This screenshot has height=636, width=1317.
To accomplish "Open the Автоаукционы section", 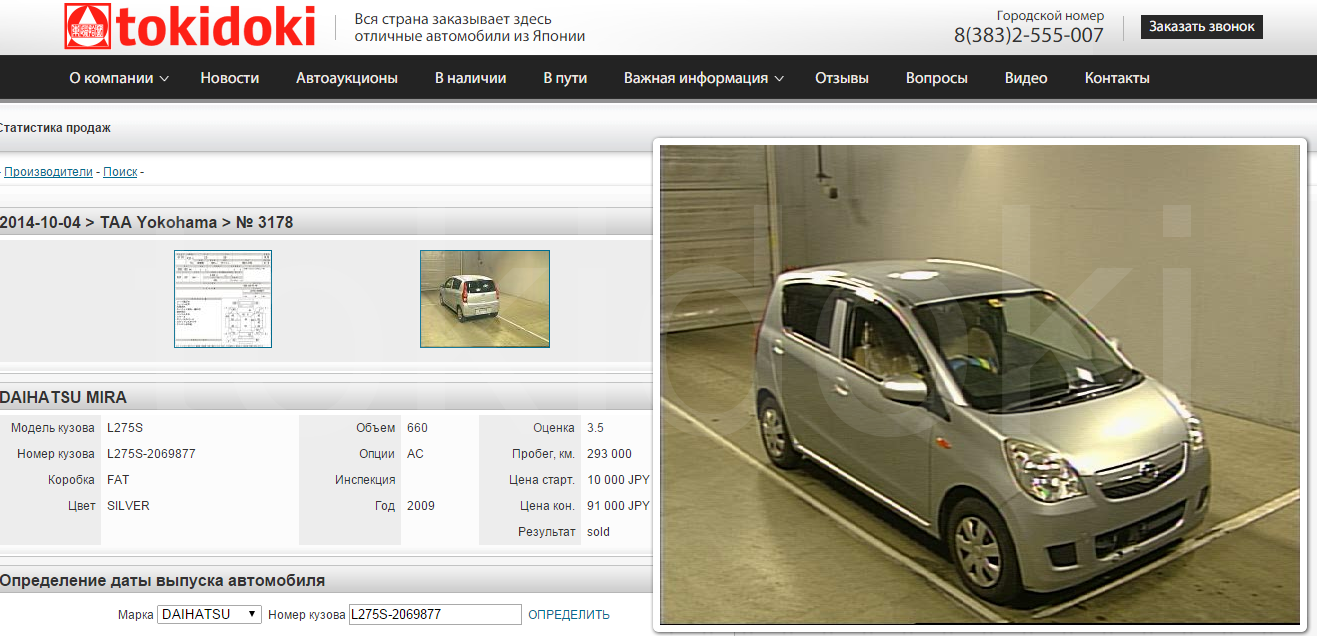I will point(347,78).
